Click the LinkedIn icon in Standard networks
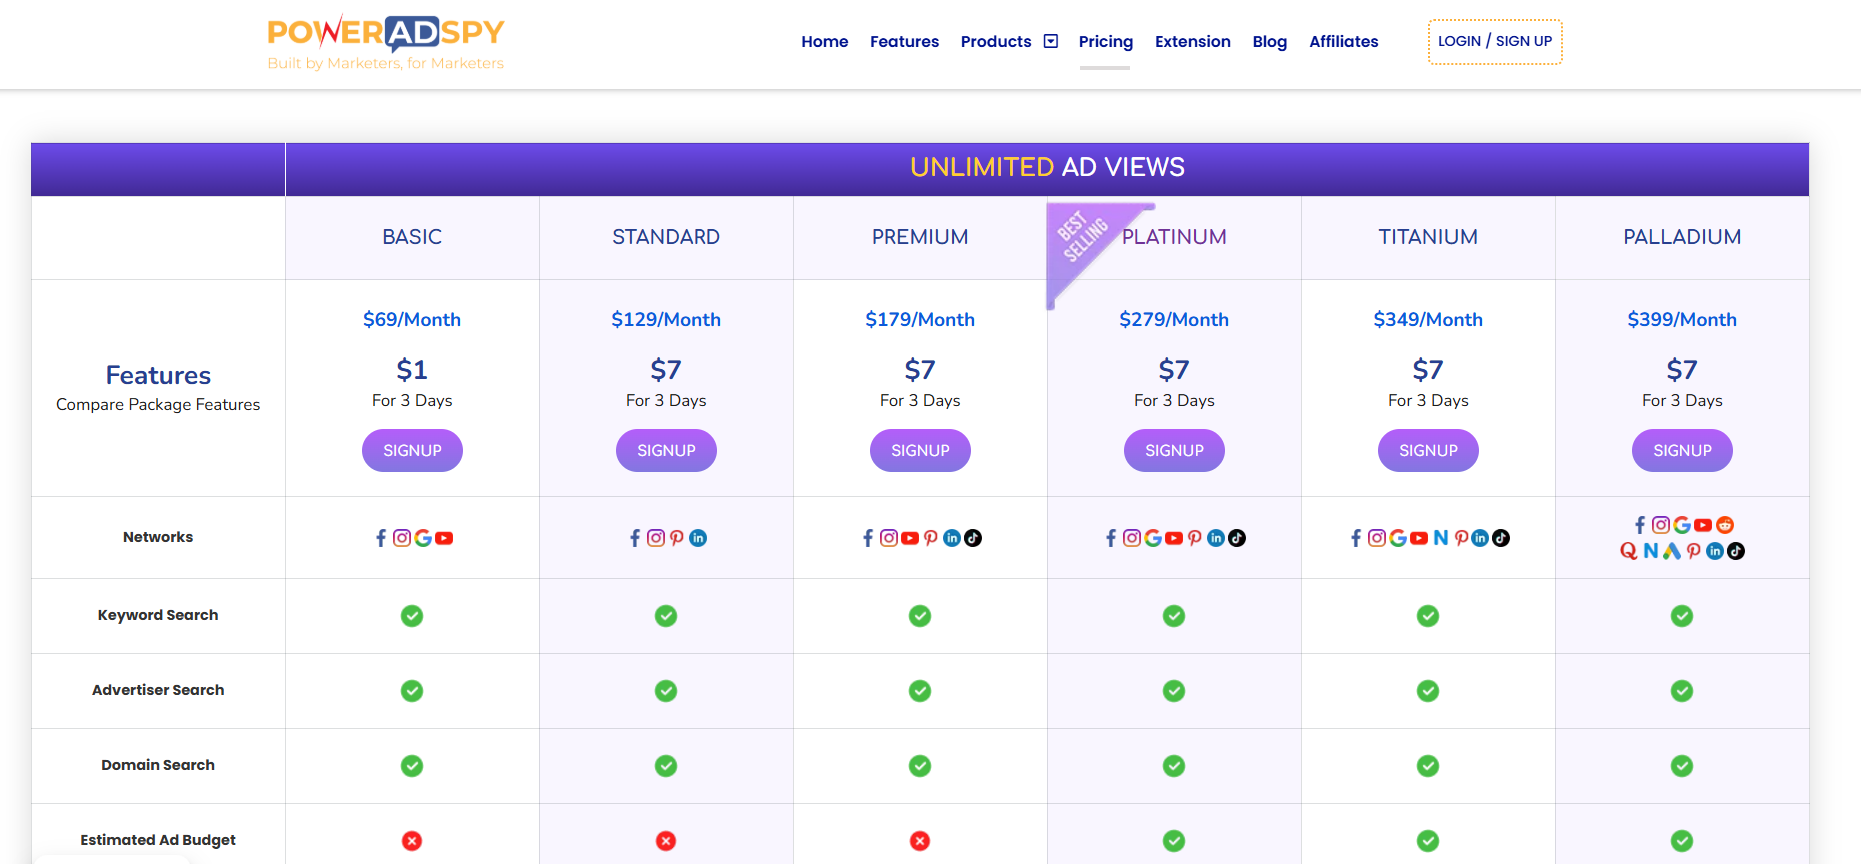 tap(698, 538)
